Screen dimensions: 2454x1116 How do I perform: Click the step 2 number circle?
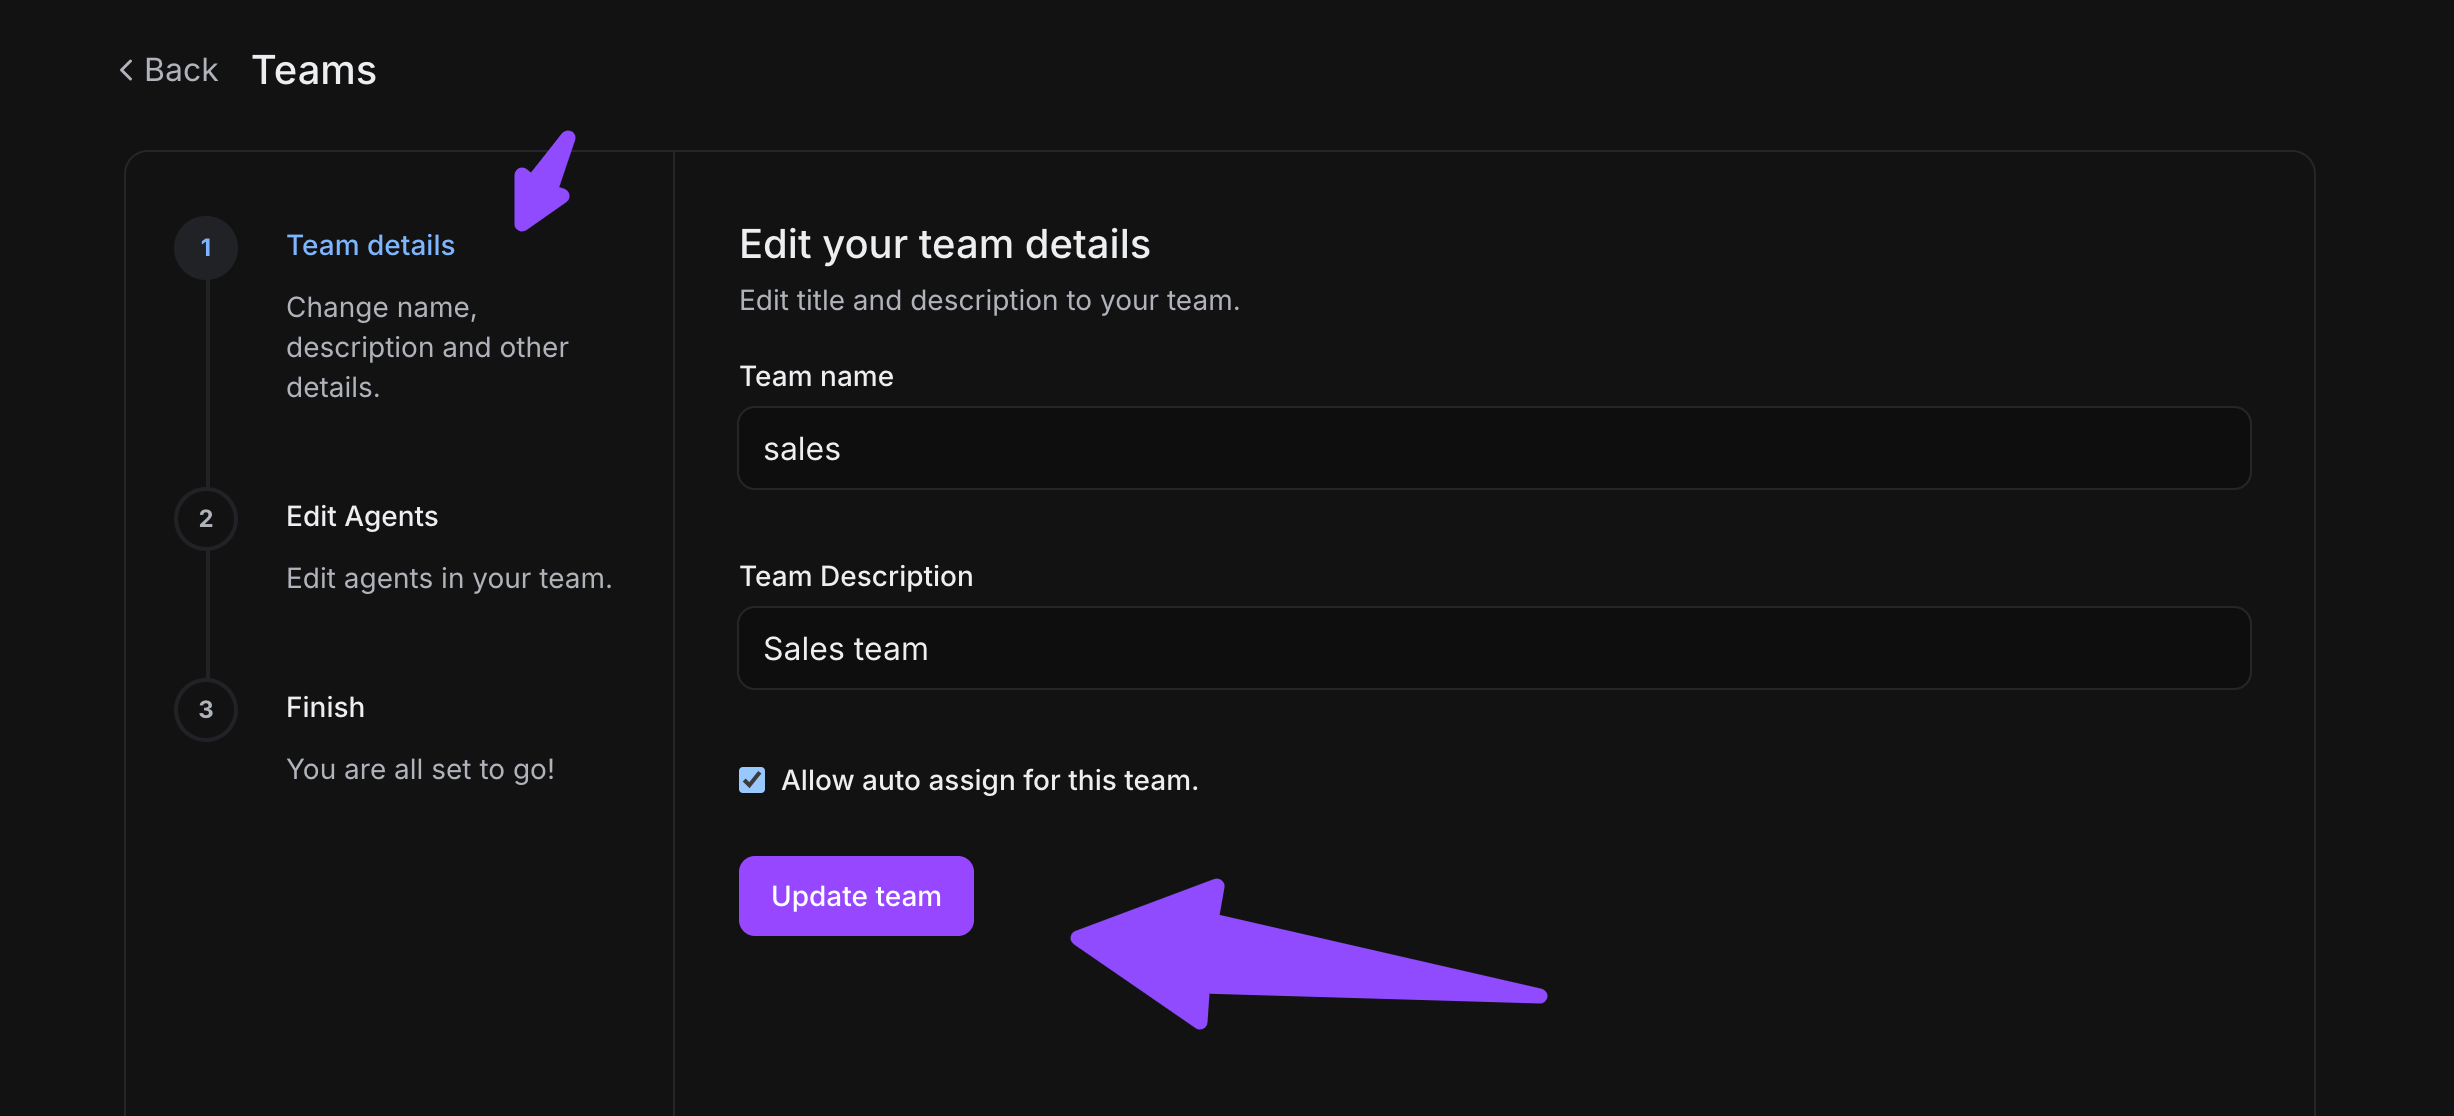click(x=206, y=518)
